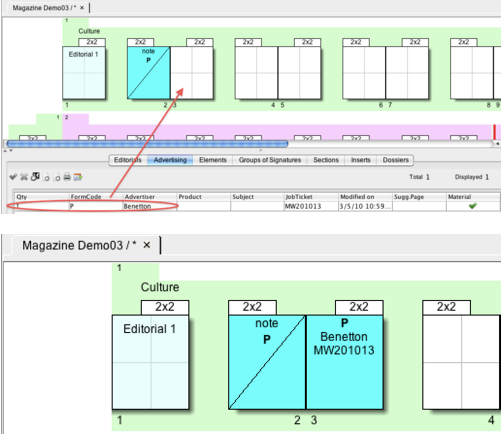Click the green Material checkmark for Benetton
The width and height of the screenshot is (504, 435).
coord(472,206)
